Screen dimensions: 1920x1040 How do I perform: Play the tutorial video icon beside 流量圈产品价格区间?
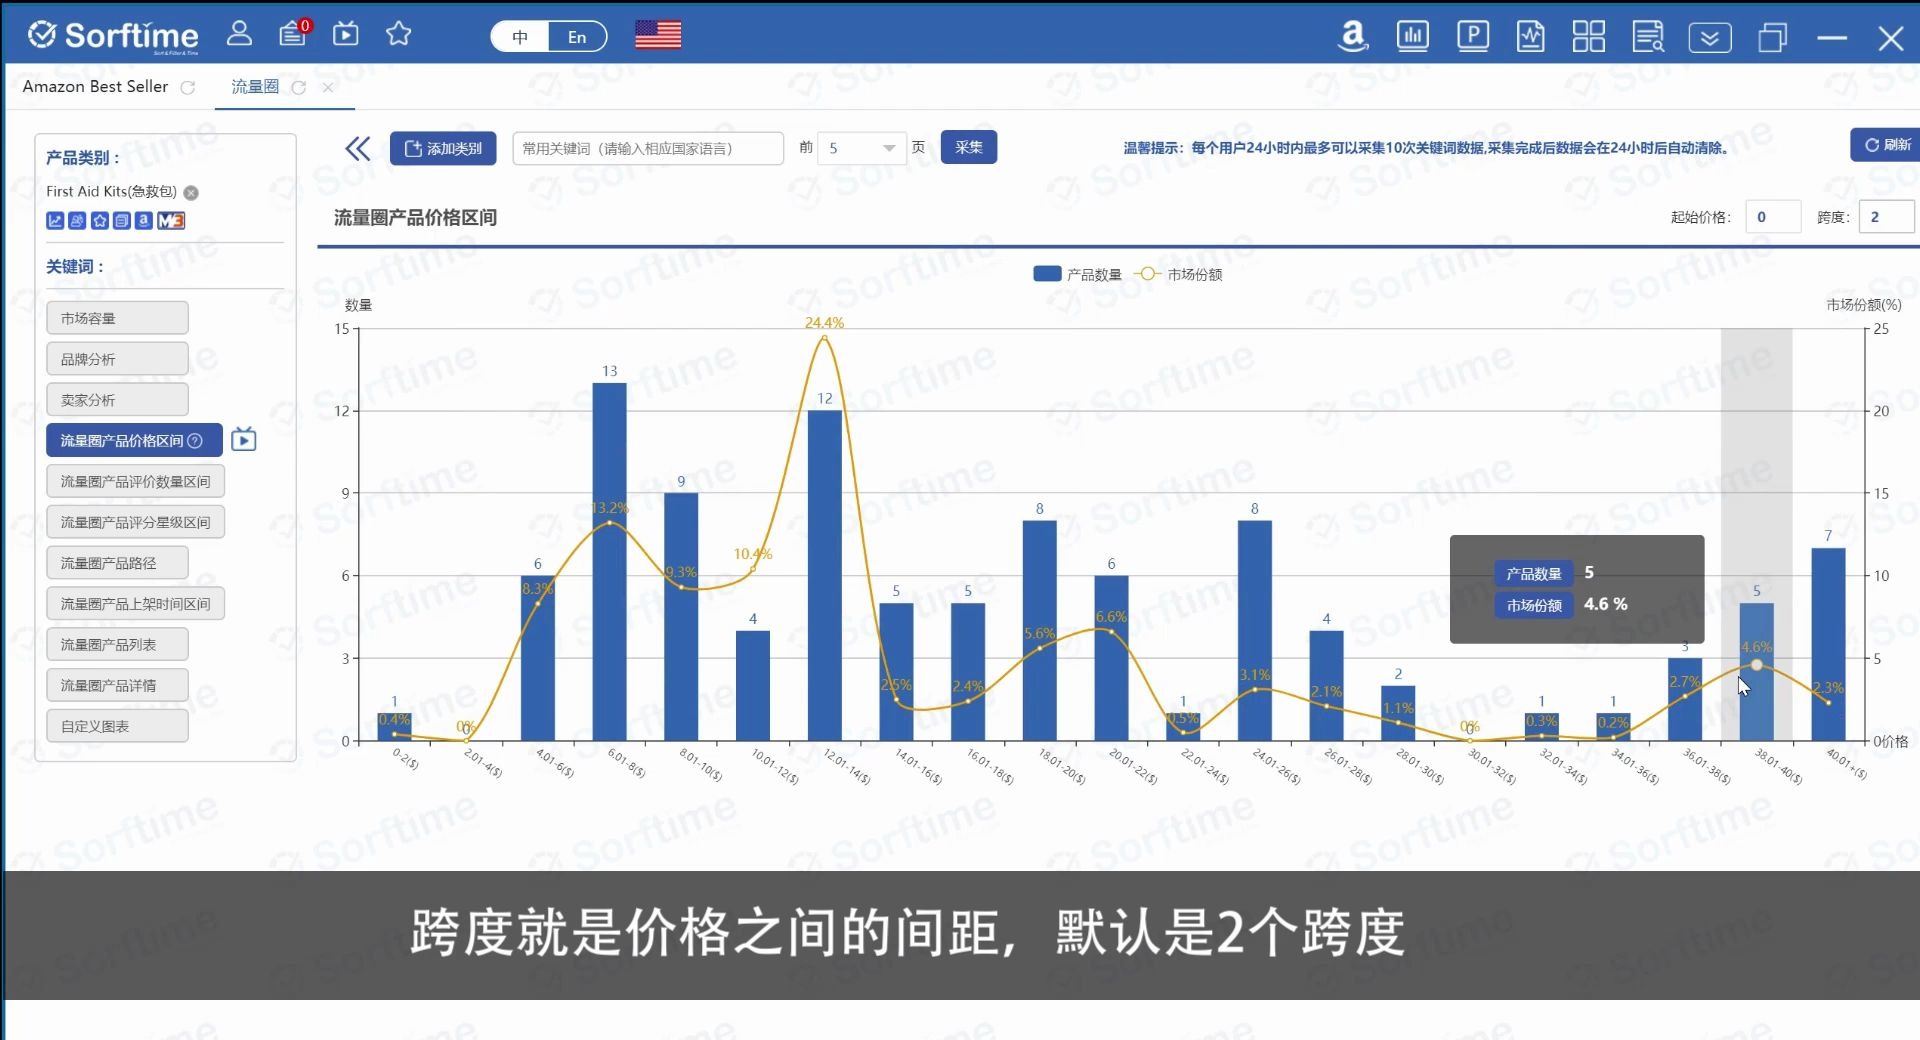243,440
